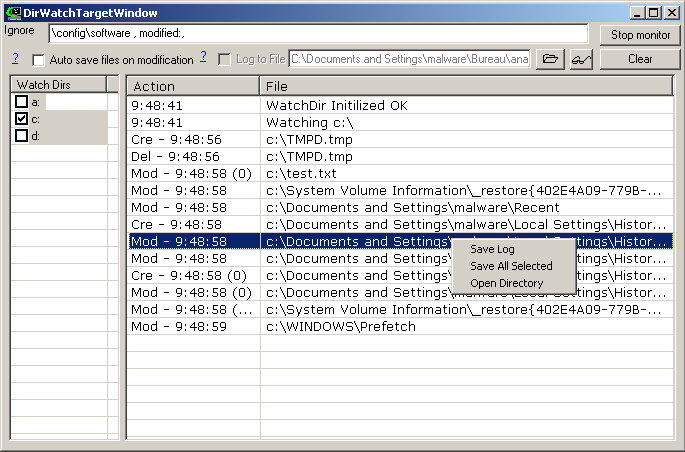The width and height of the screenshot is (685, 452).
Task: Uncheck the c: drive watch checkbox
Action: (x=21, y=119)
